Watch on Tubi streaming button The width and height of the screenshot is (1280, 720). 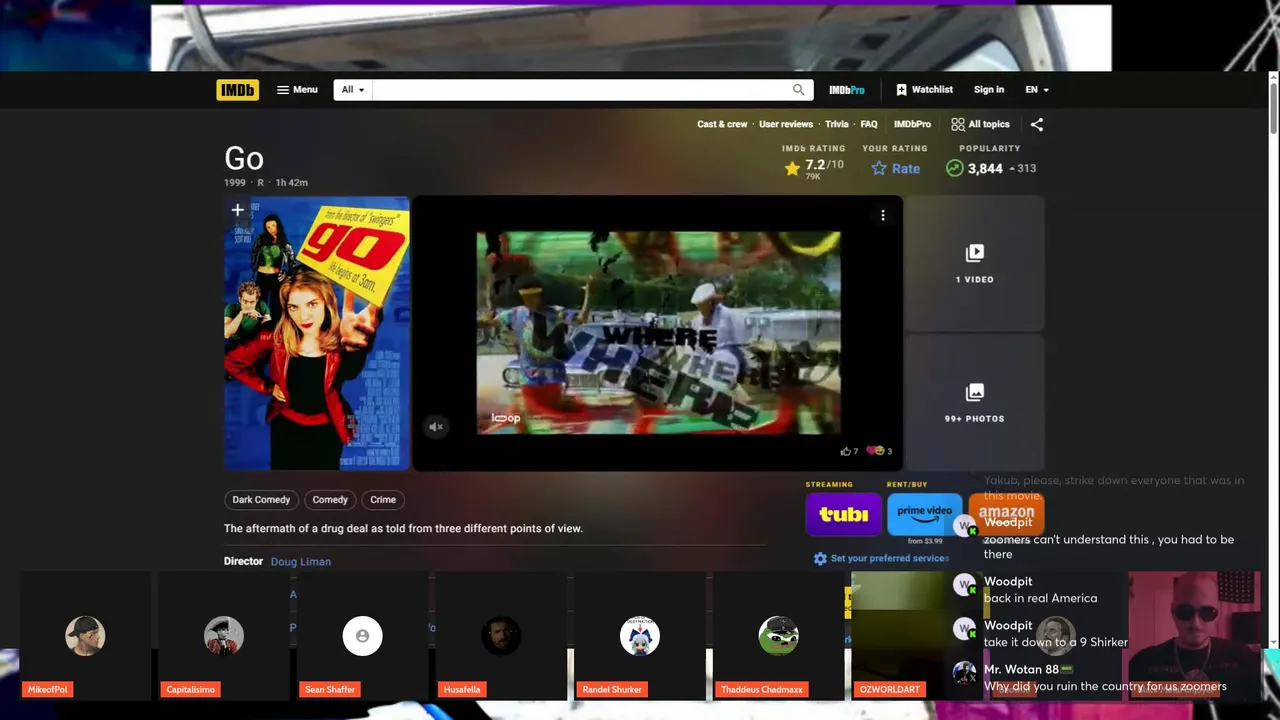843,514
